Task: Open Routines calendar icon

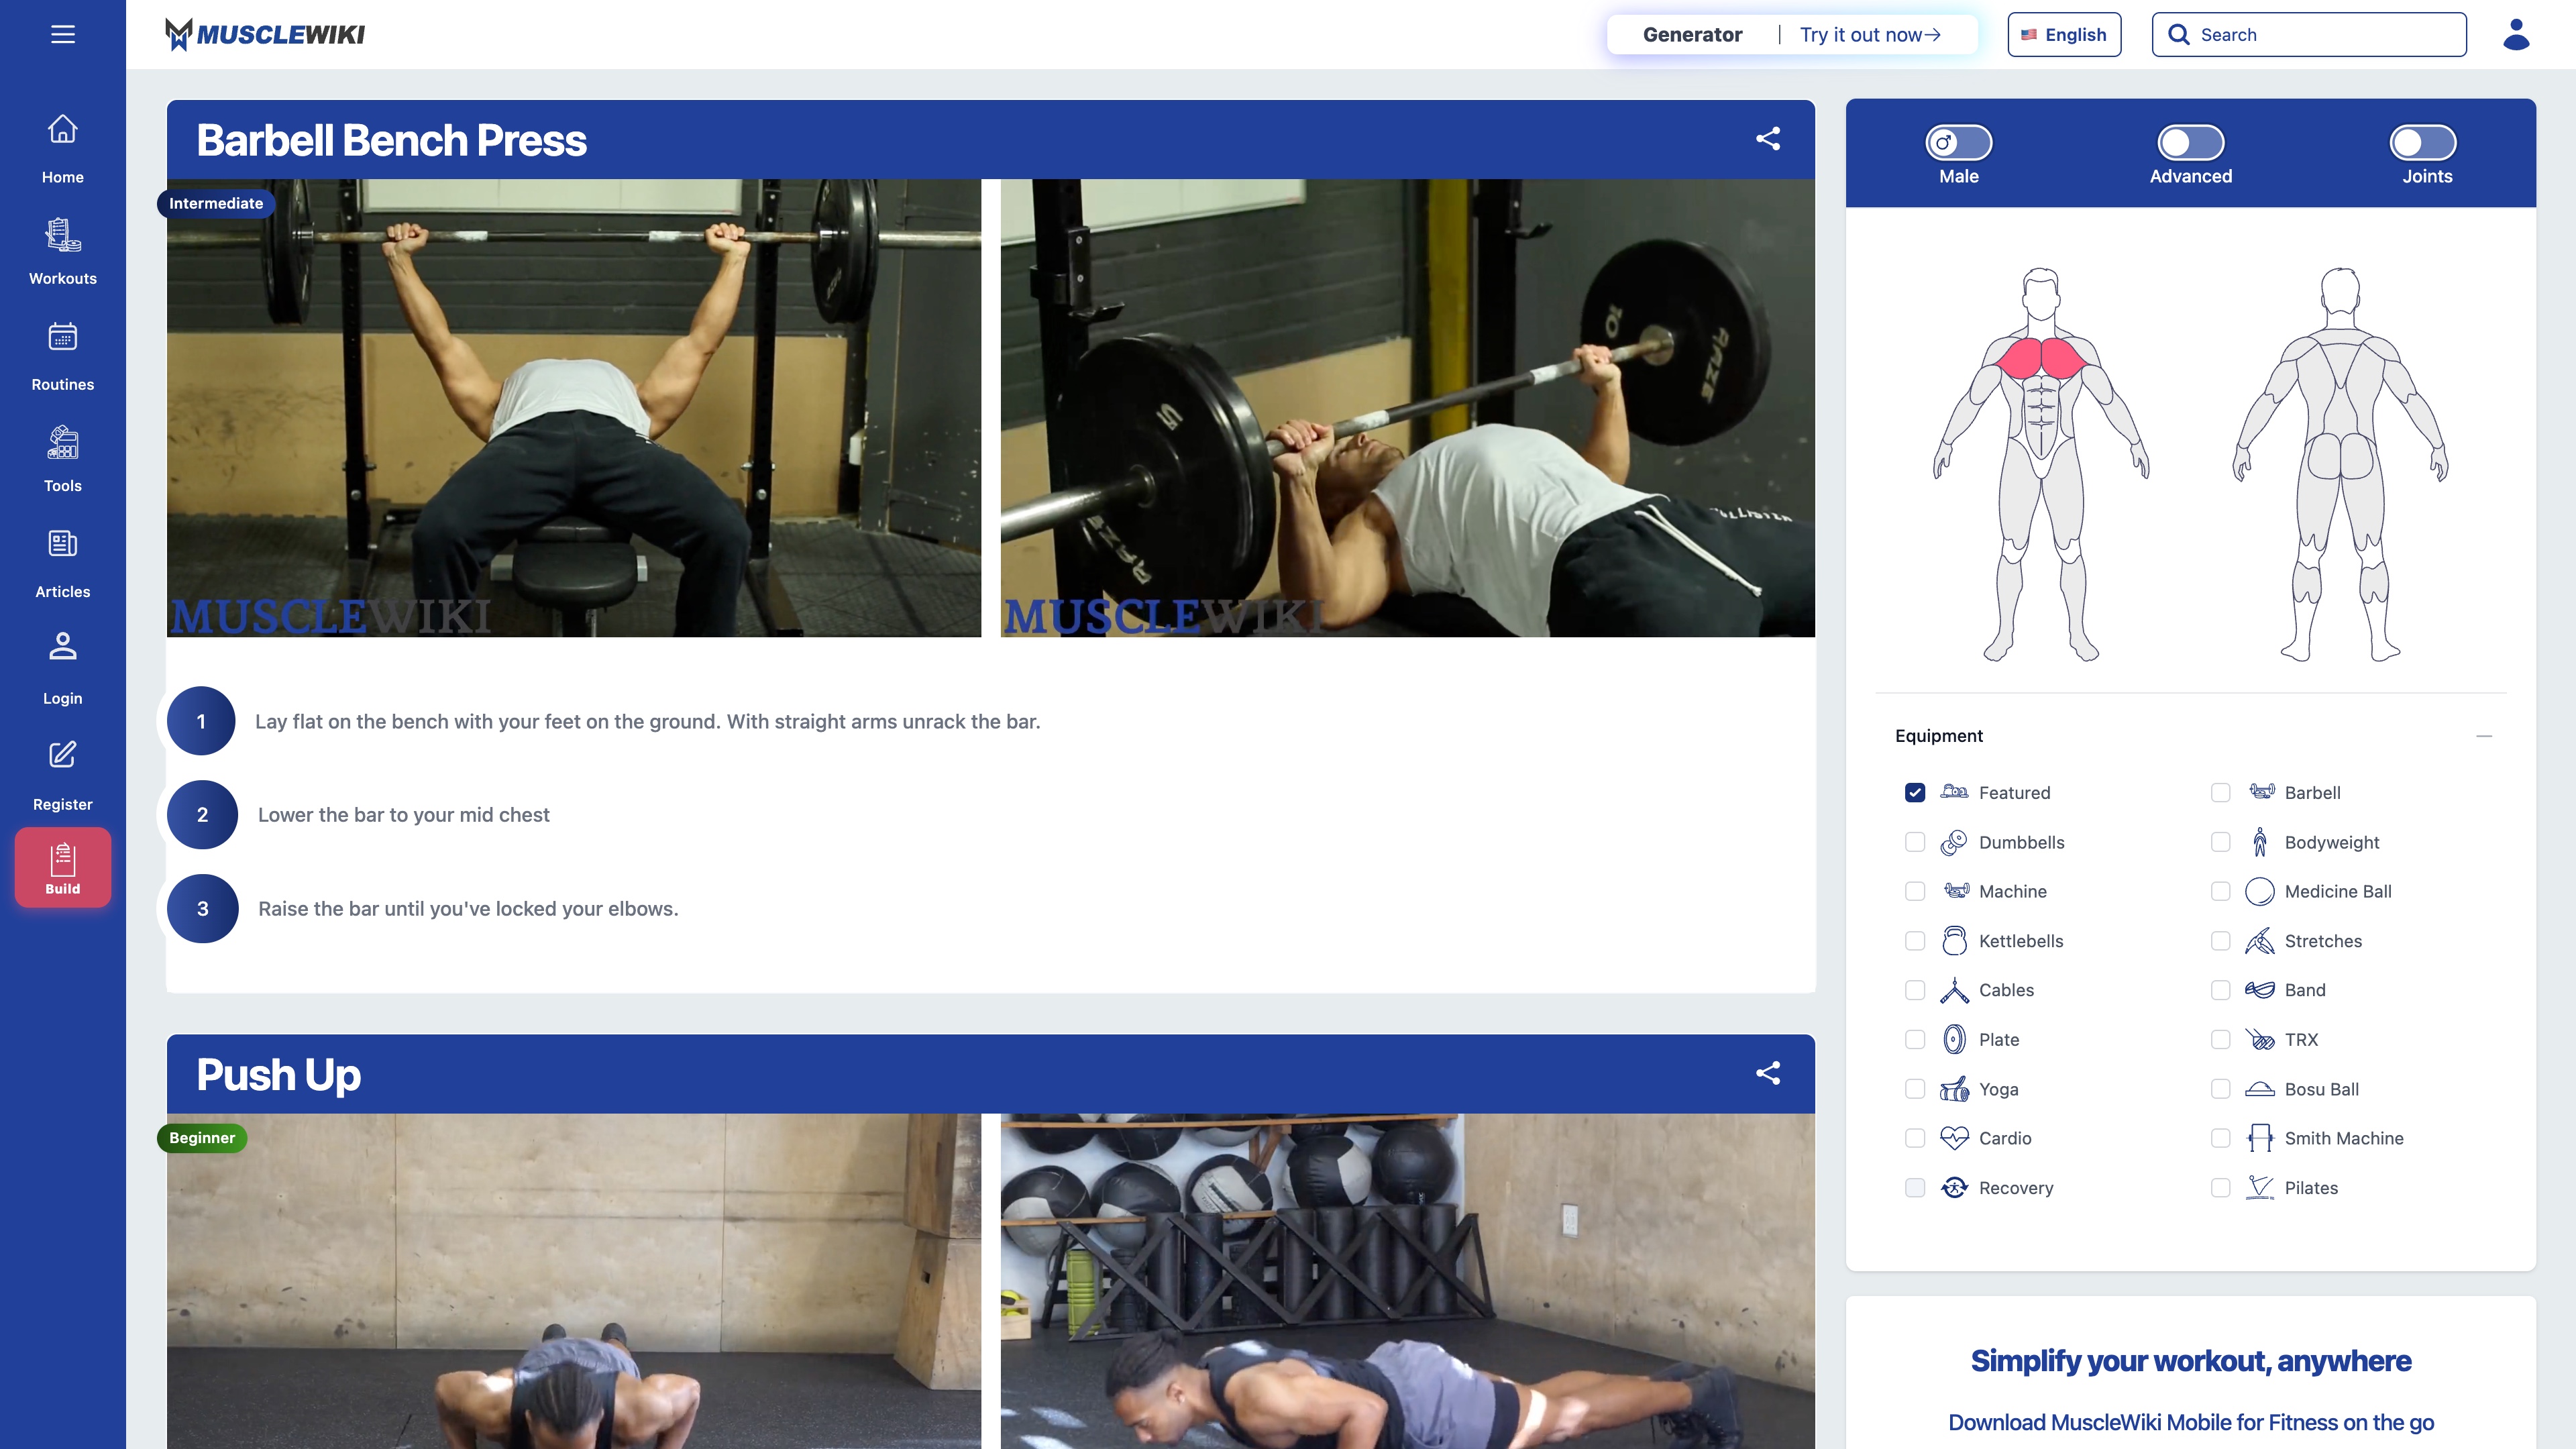Action: click(x=63, y=337)
